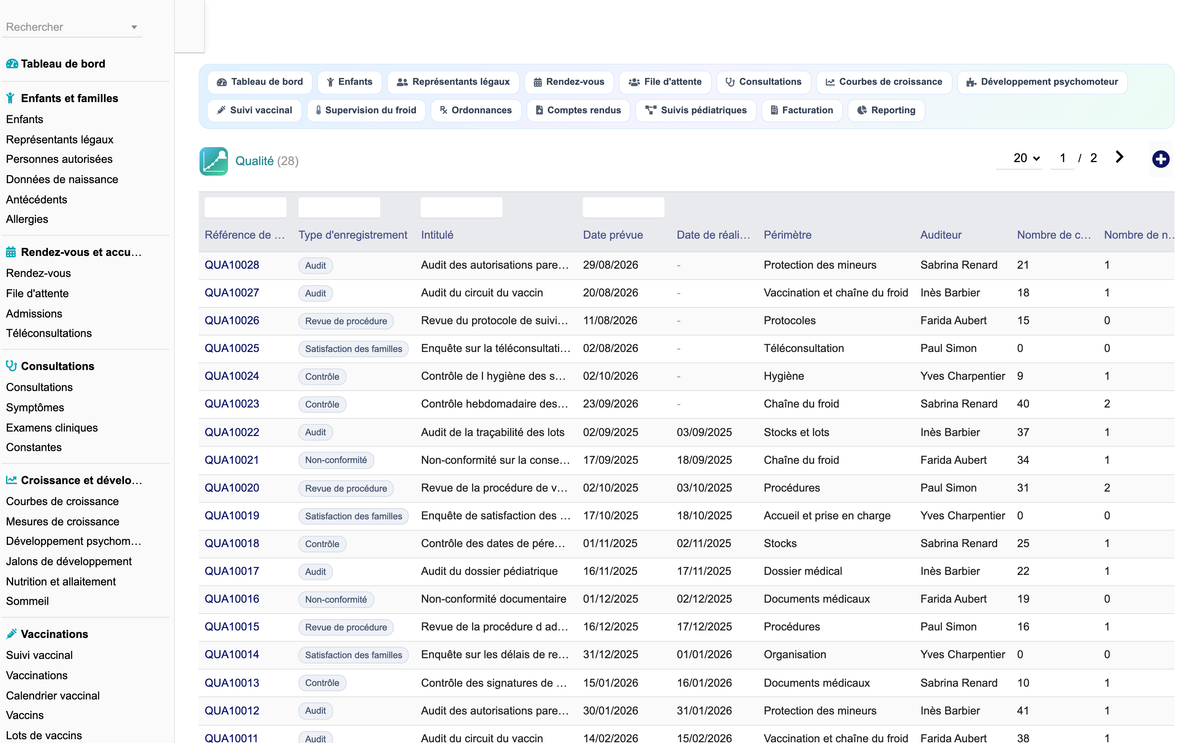
Task: Open record QUA10019
Action: 232,516
